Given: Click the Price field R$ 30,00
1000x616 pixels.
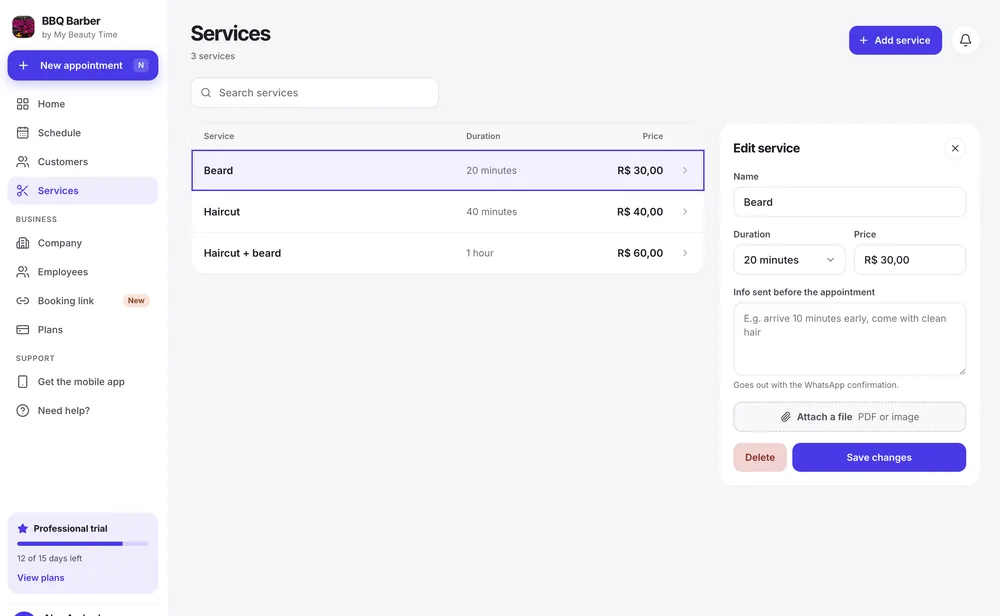Looking at the screenshot, I should [909, 260].
